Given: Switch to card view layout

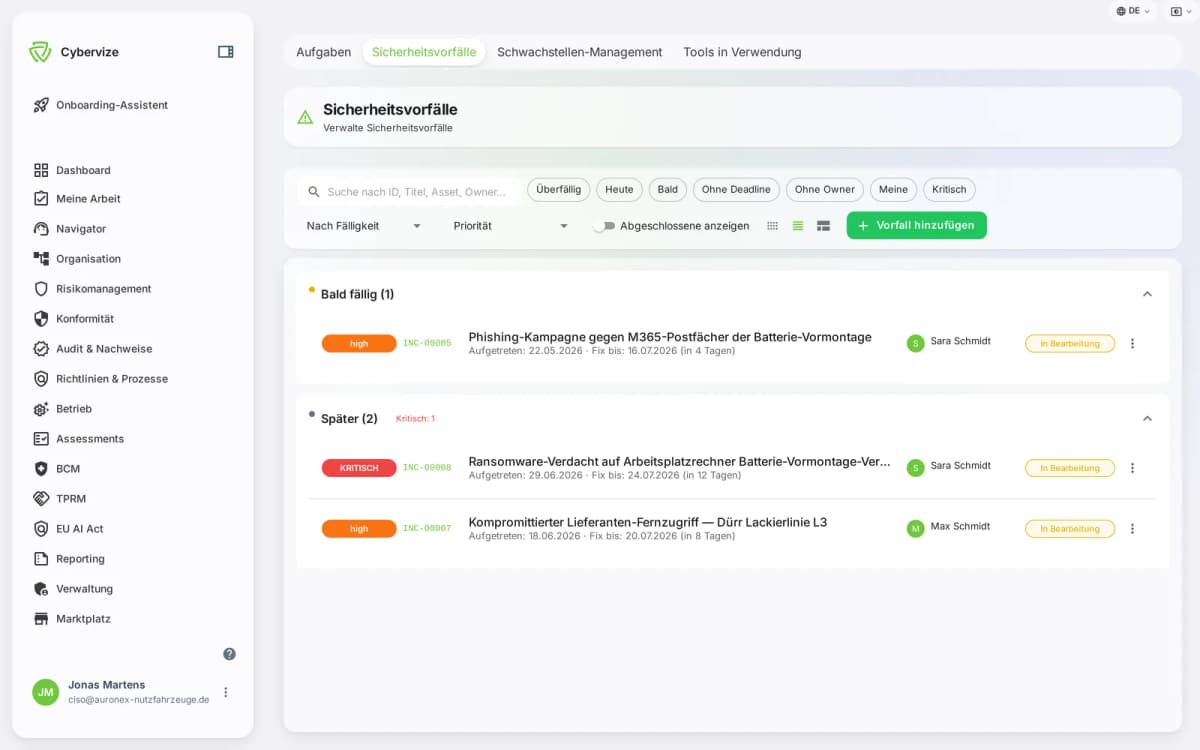Looking at the screenshot, I should click(823, 226).
